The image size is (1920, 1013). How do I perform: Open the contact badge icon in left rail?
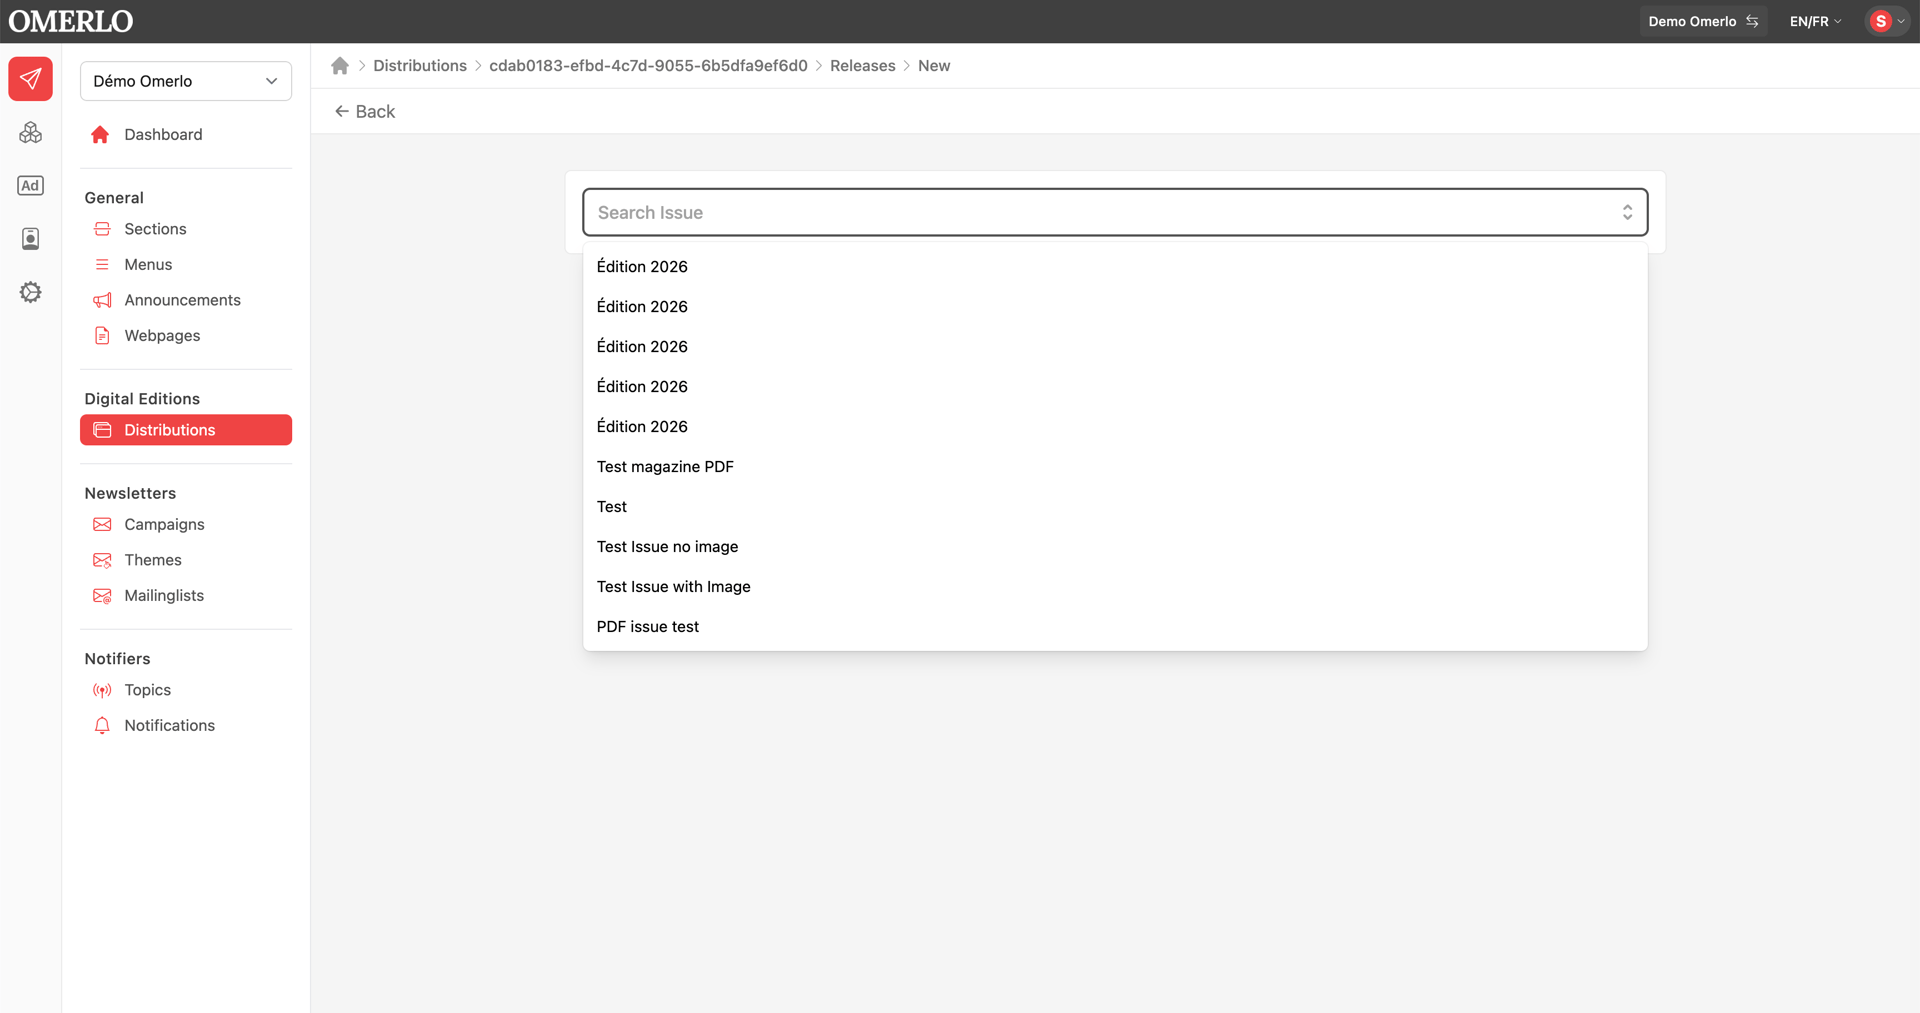tap(31, 239)
